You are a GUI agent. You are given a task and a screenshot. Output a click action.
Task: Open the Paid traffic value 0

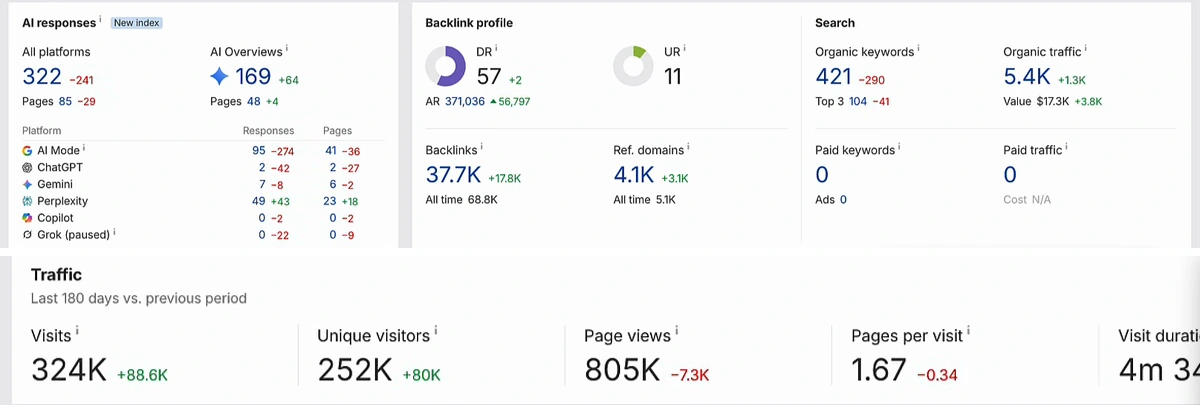pos(1010,175)
